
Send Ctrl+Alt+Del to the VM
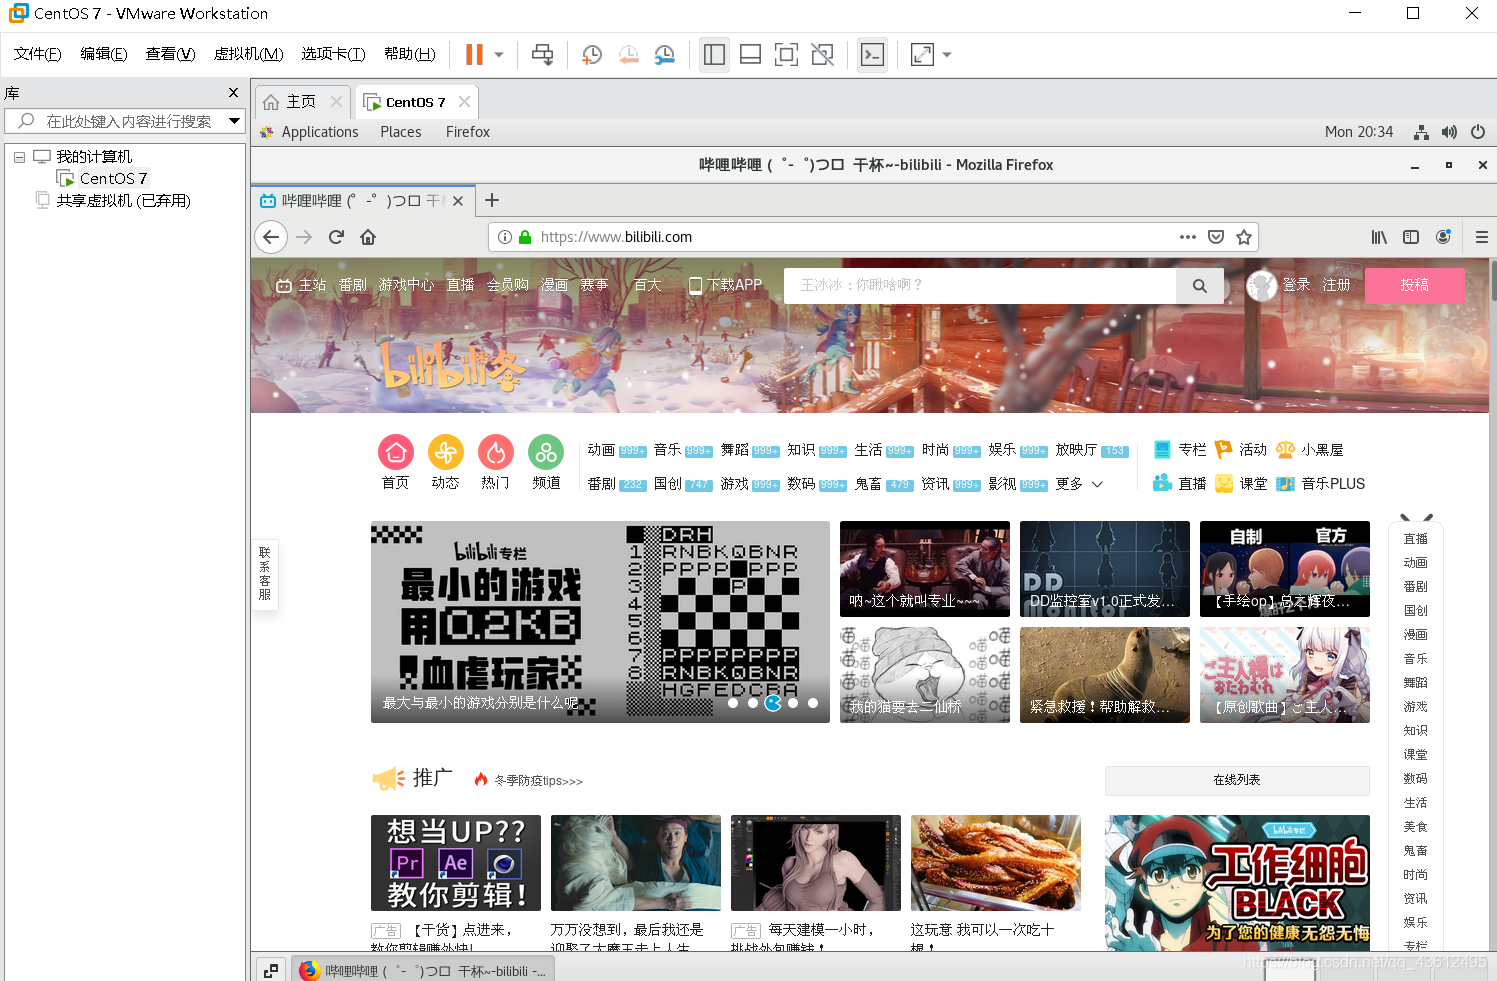542,54
